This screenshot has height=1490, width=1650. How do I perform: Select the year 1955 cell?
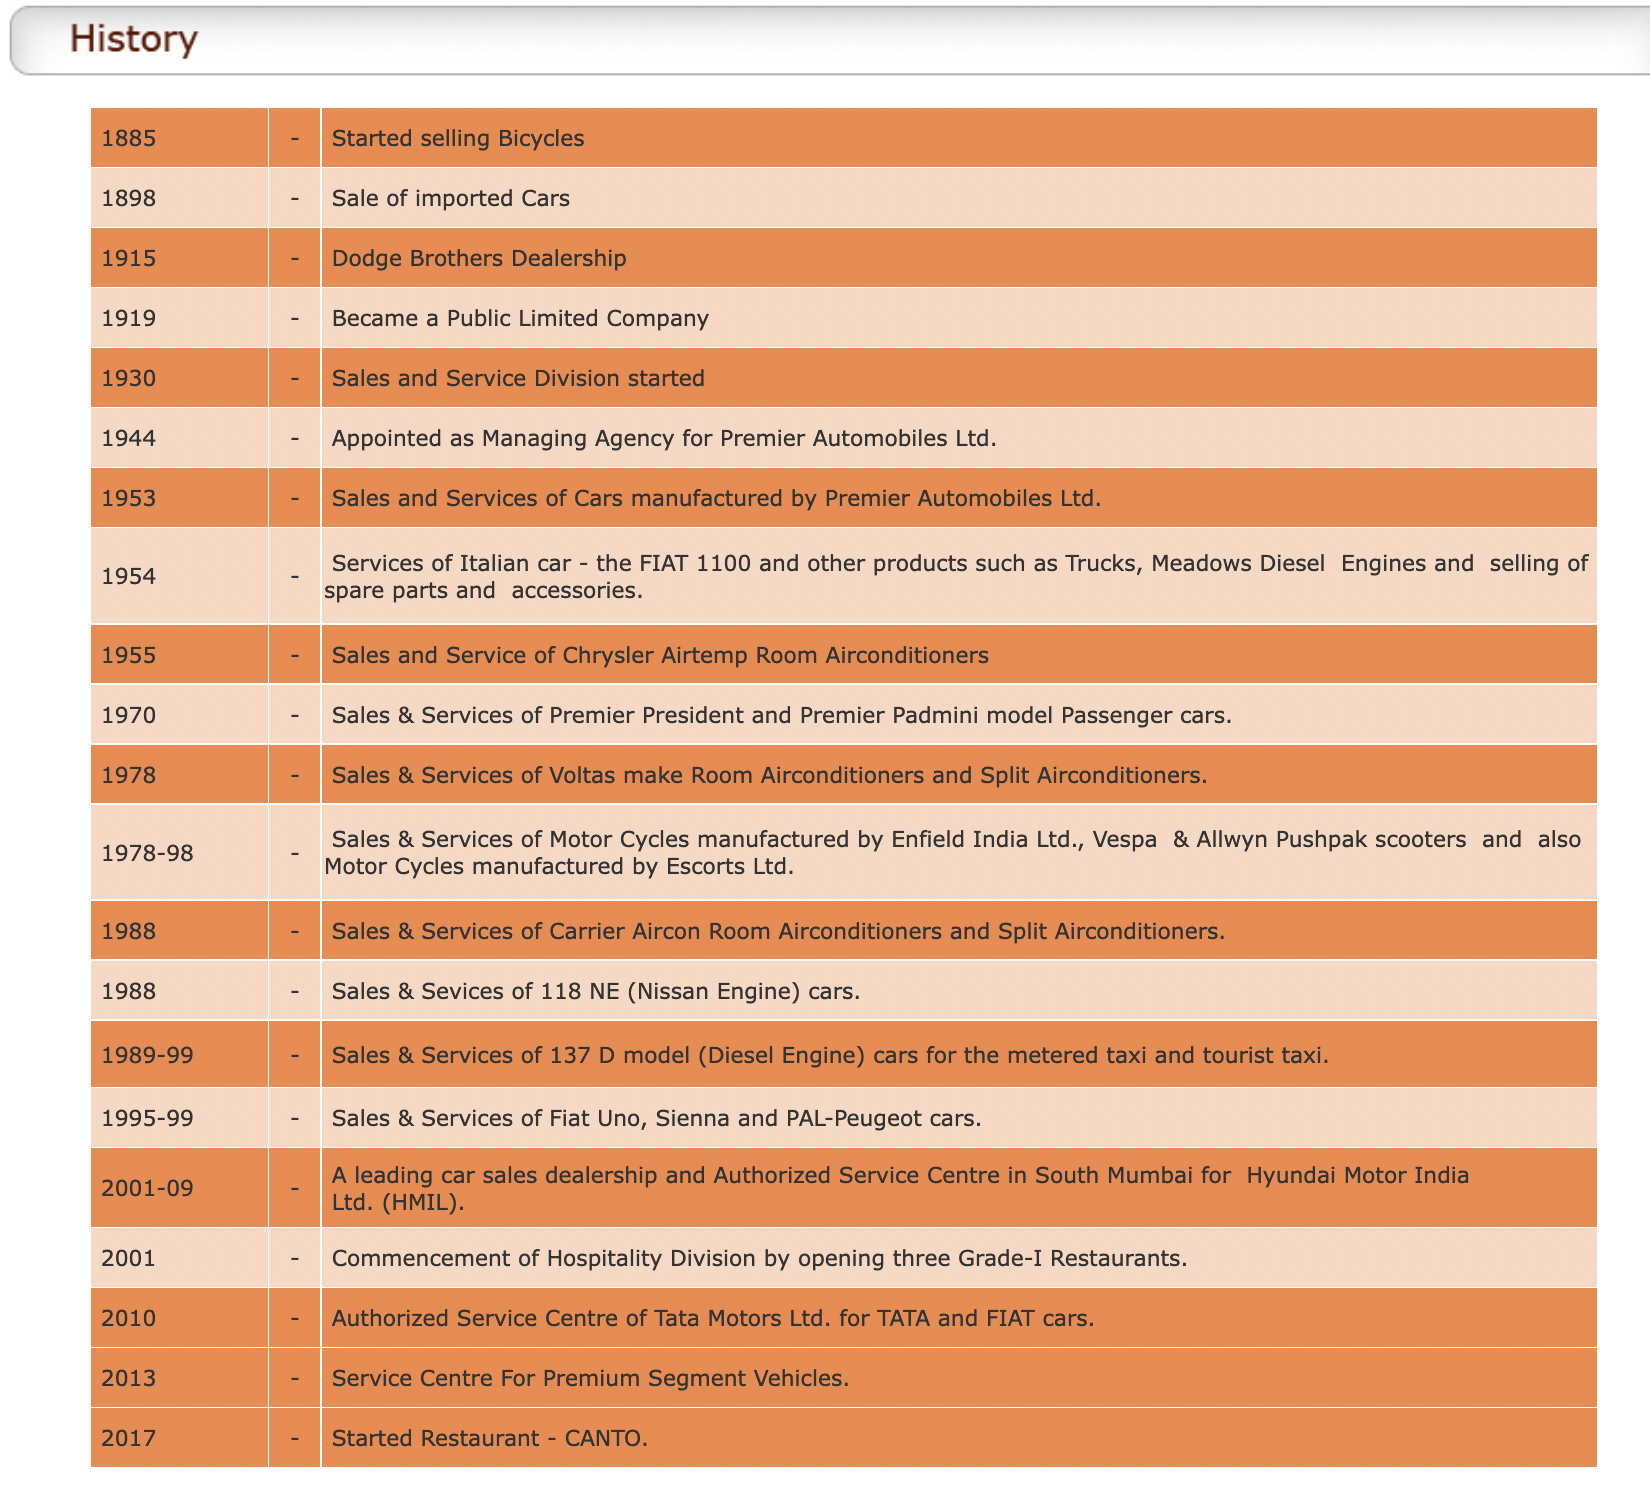179,655
